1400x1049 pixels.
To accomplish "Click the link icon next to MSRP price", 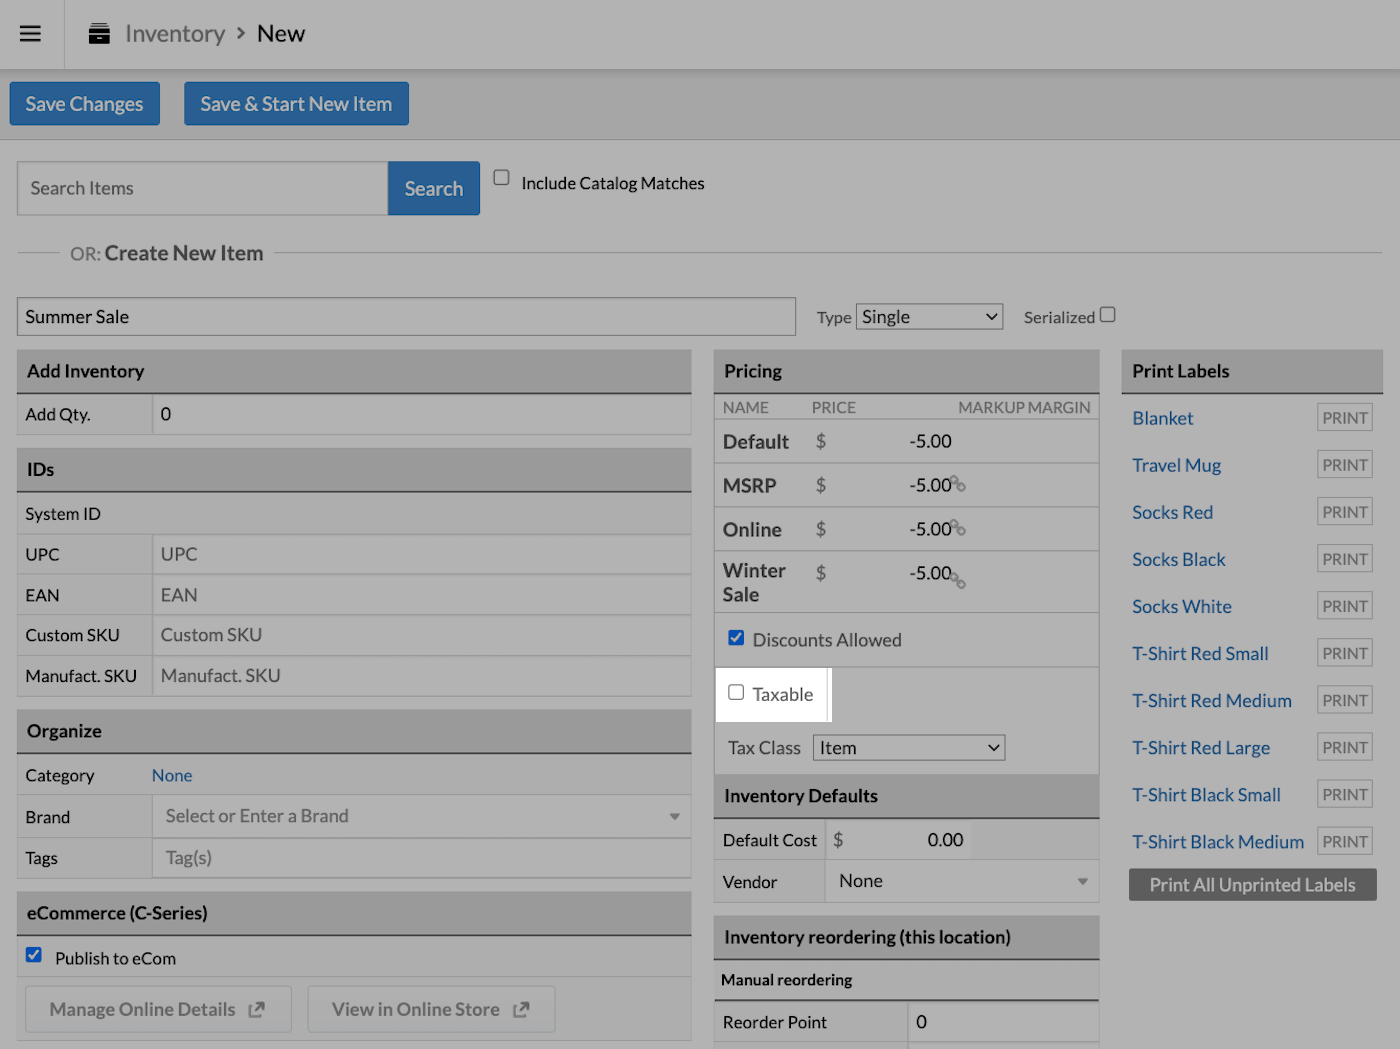I will pyautogui.click(x=959, y=485).
